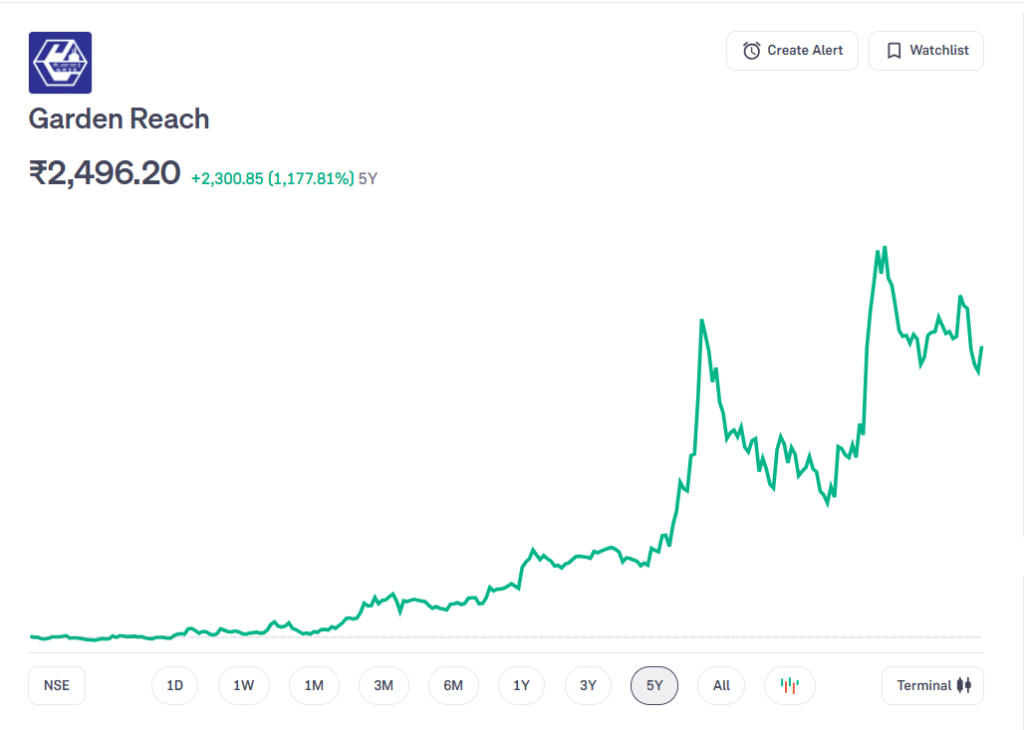Switch to candlestick chart view

(x=790, y=686)
